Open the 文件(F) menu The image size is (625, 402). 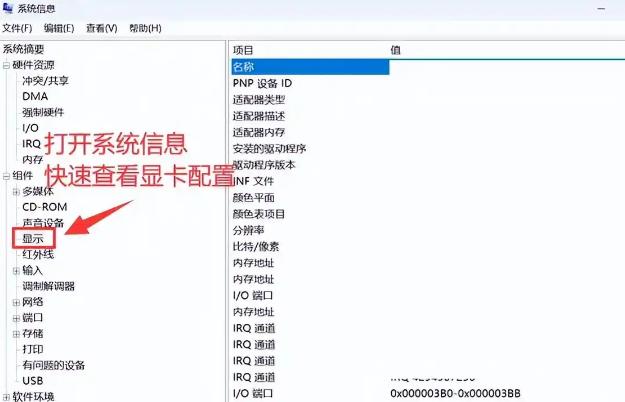coord(17,28)
